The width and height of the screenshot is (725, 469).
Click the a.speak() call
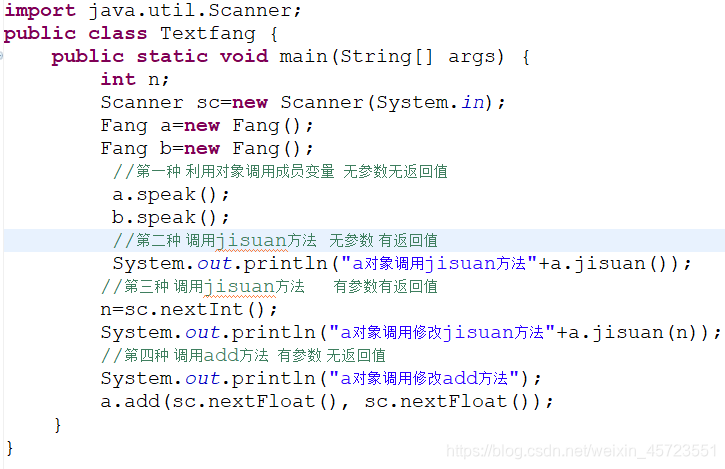171,195
